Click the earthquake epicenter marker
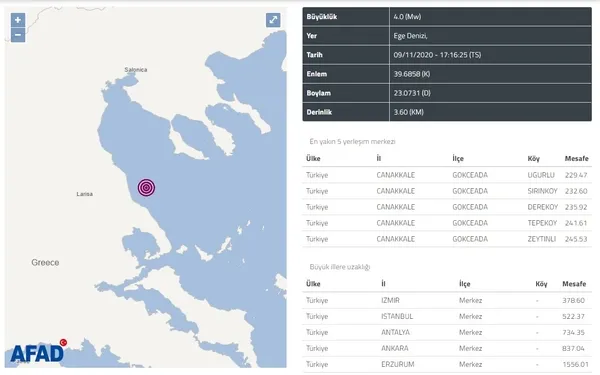600x375 pixels. pos(146,188)
